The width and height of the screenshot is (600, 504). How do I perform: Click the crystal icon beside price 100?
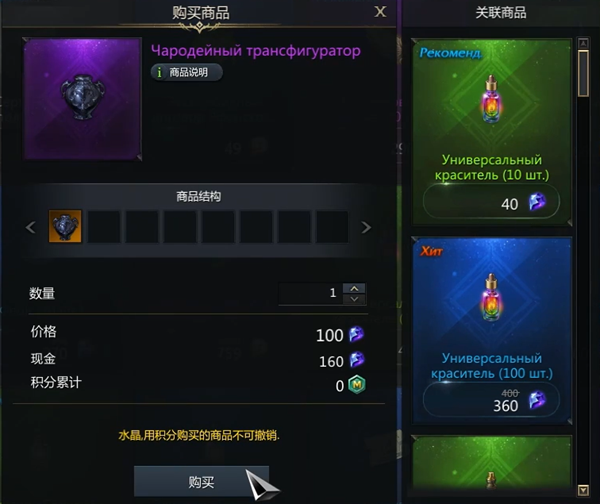pyautogui.click(x=356, y=334)
